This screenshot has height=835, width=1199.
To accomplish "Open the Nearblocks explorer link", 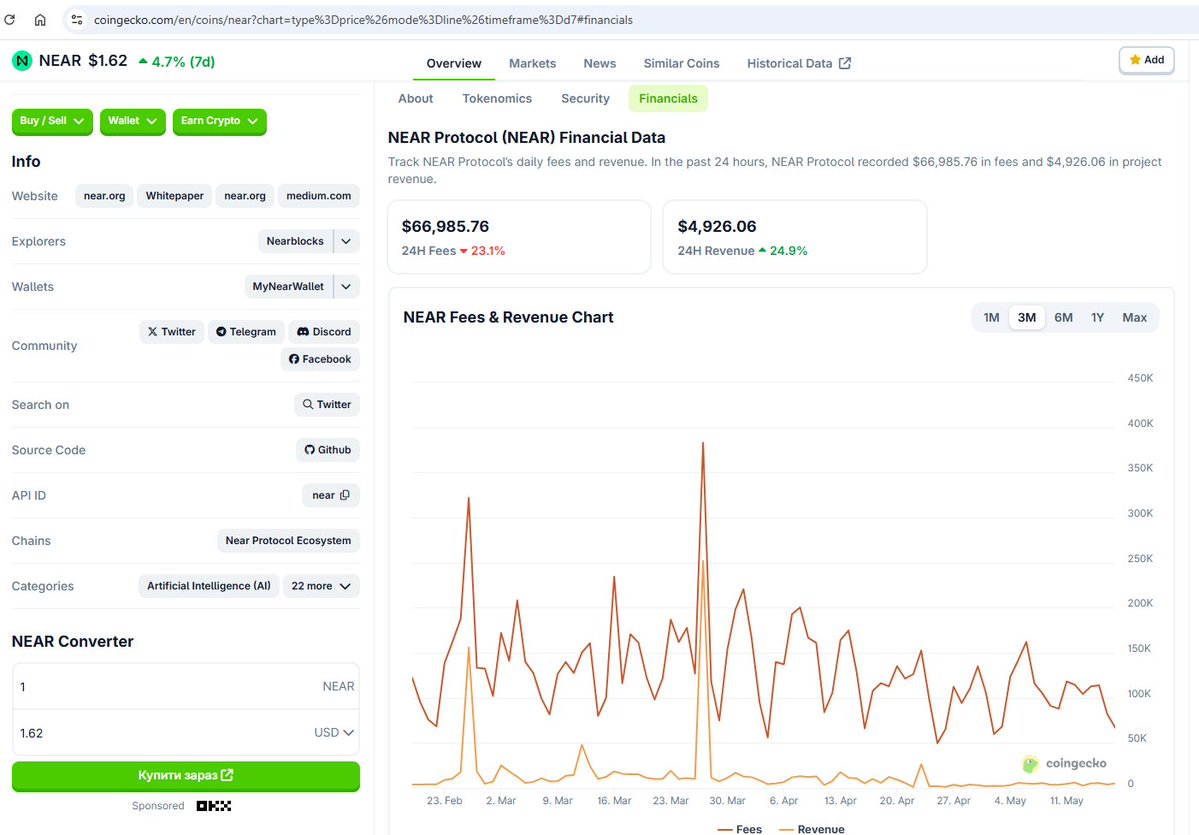I will pos(295,241).
